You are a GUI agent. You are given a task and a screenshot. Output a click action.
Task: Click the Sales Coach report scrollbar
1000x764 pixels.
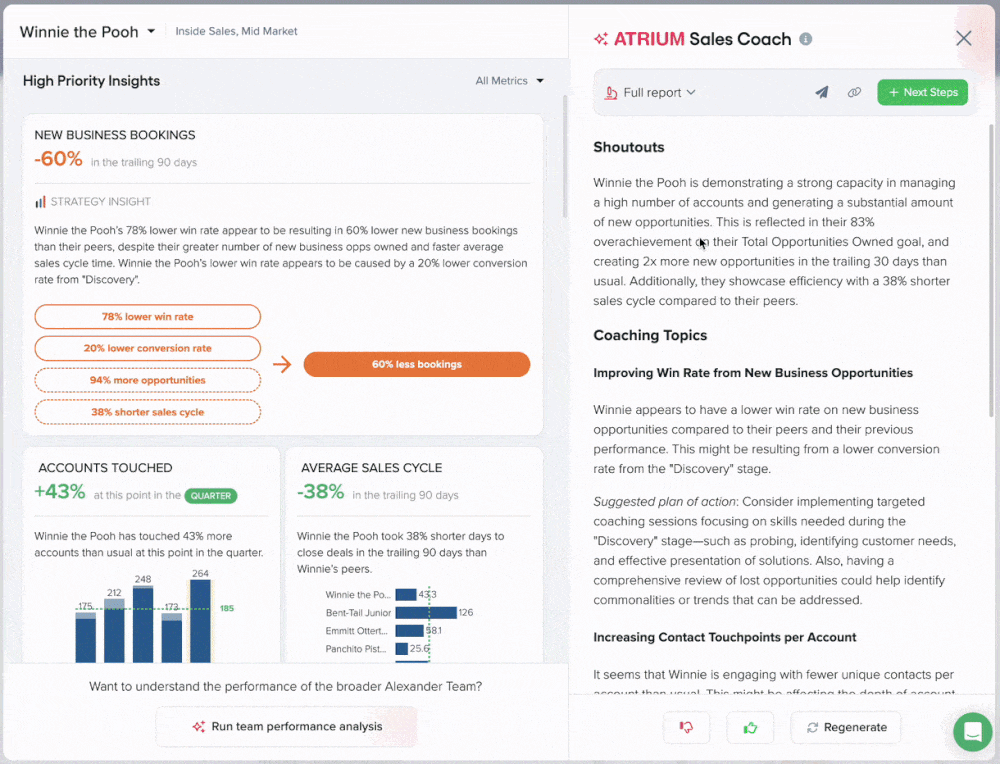click(990, 271)
